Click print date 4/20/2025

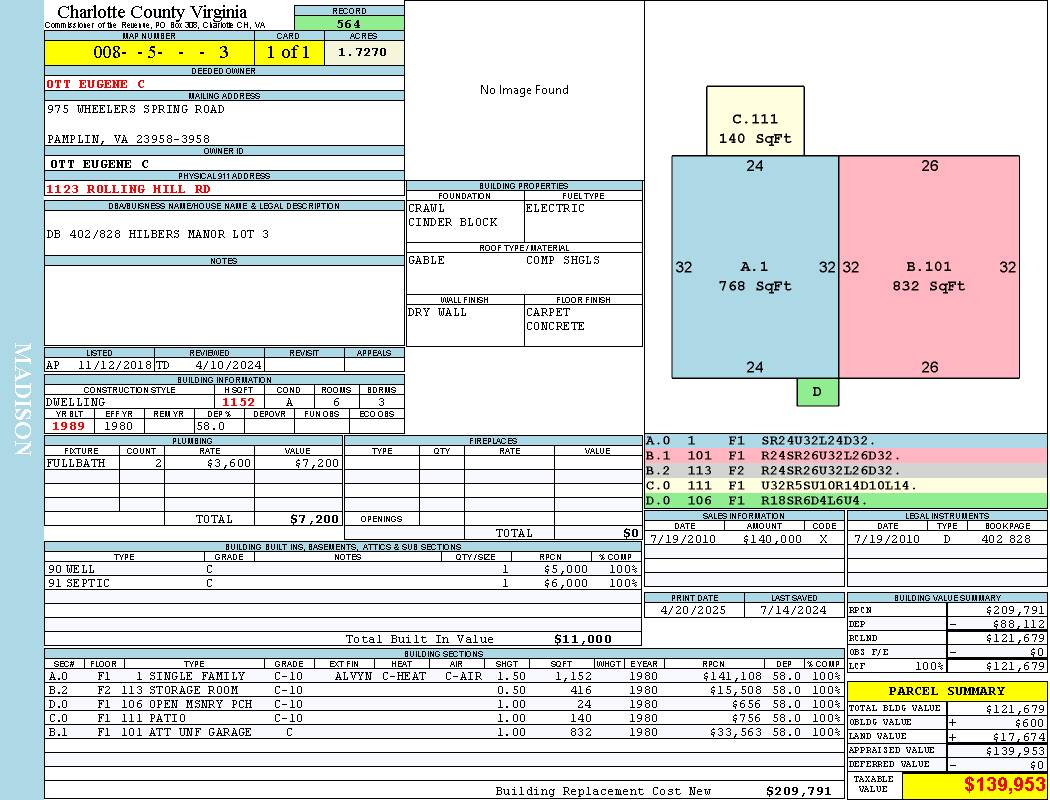coord(694,611)
